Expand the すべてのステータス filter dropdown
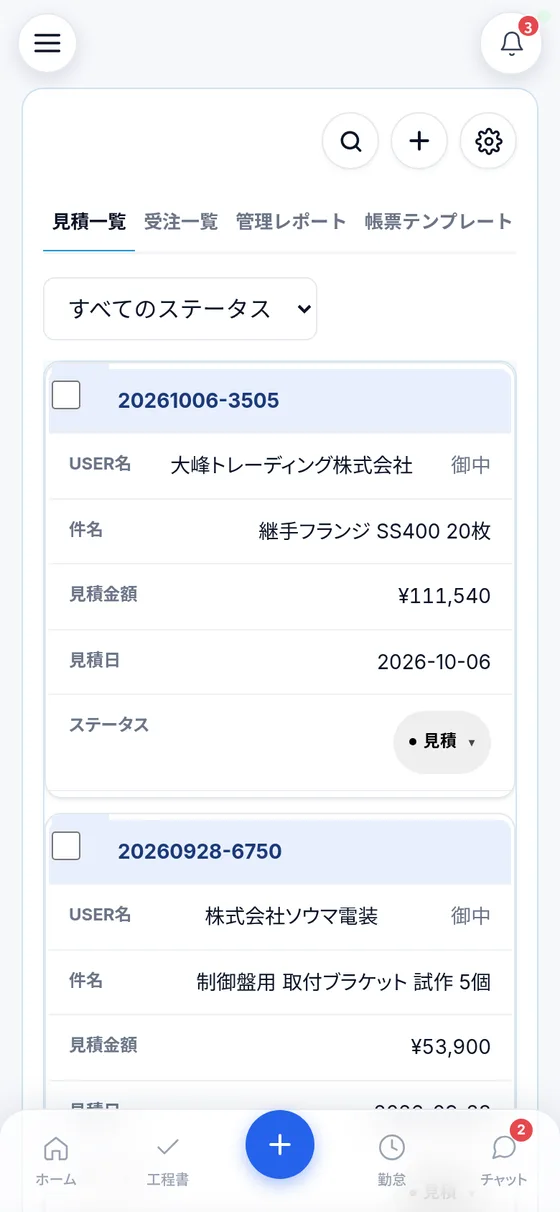 point(180,309)
